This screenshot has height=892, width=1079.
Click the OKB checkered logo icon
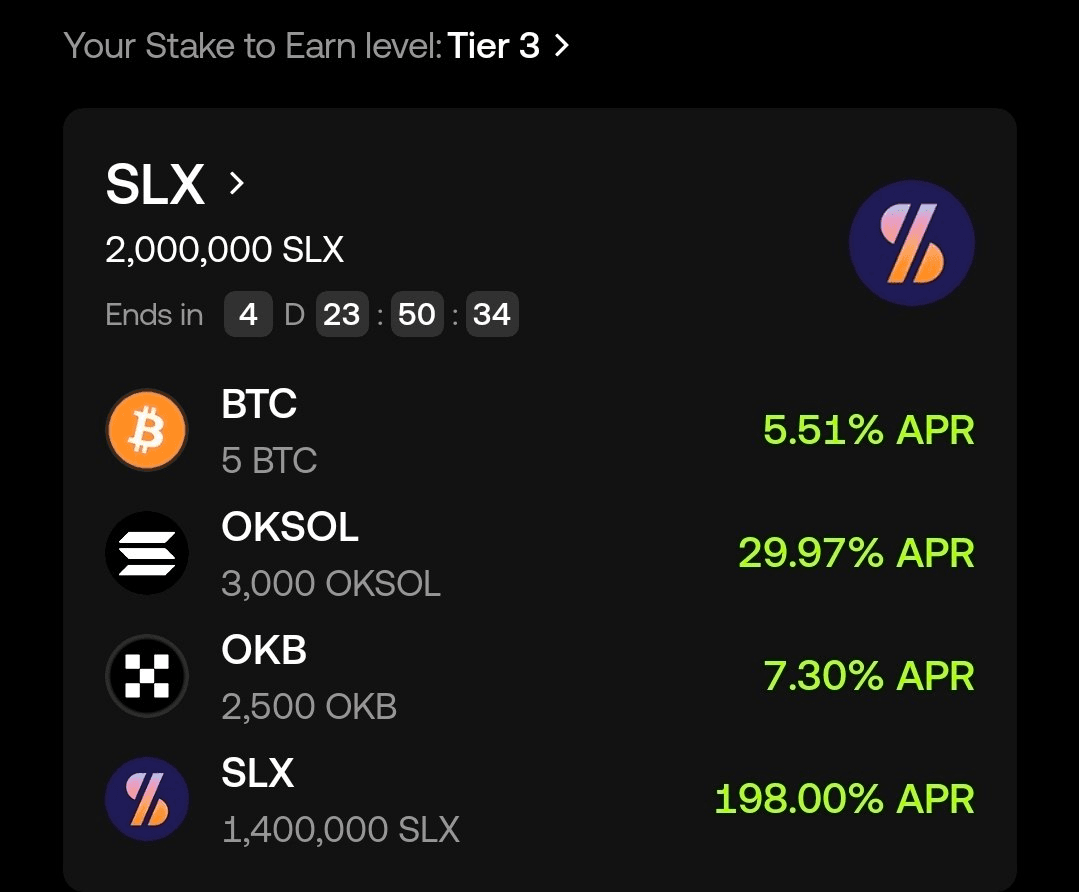point(147,676)
